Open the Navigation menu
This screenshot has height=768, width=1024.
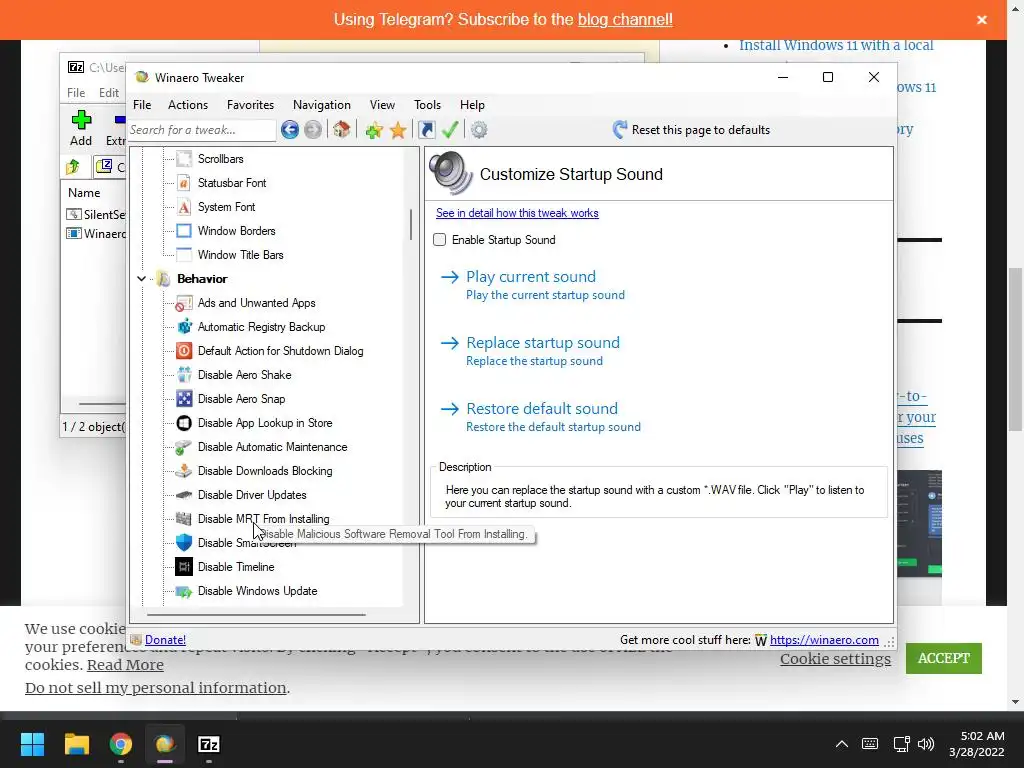coord(321,104)
